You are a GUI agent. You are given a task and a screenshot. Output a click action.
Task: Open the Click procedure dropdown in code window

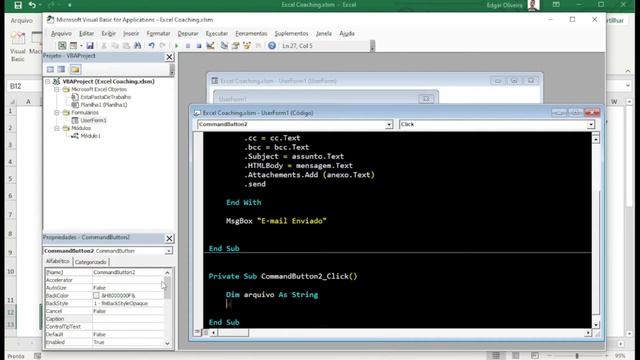point(591,124)
